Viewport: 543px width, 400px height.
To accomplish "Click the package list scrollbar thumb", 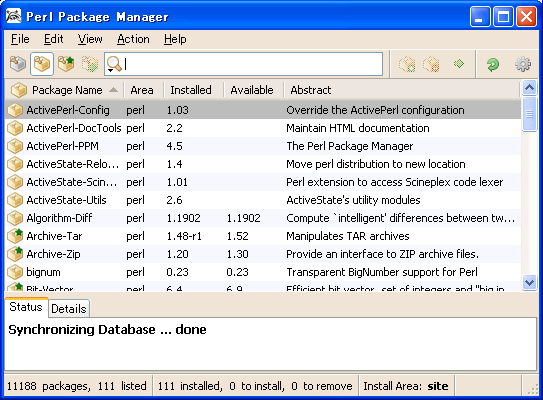I will click(x=529, y=114).
